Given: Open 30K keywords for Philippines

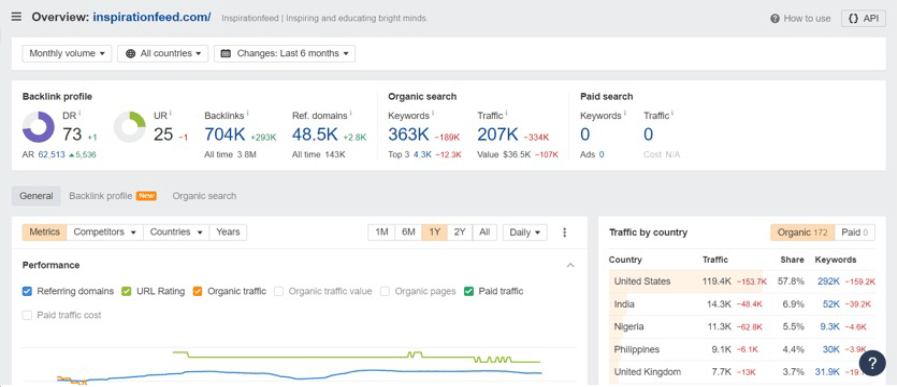Looking at the screenshot, I should click(831, 349).
